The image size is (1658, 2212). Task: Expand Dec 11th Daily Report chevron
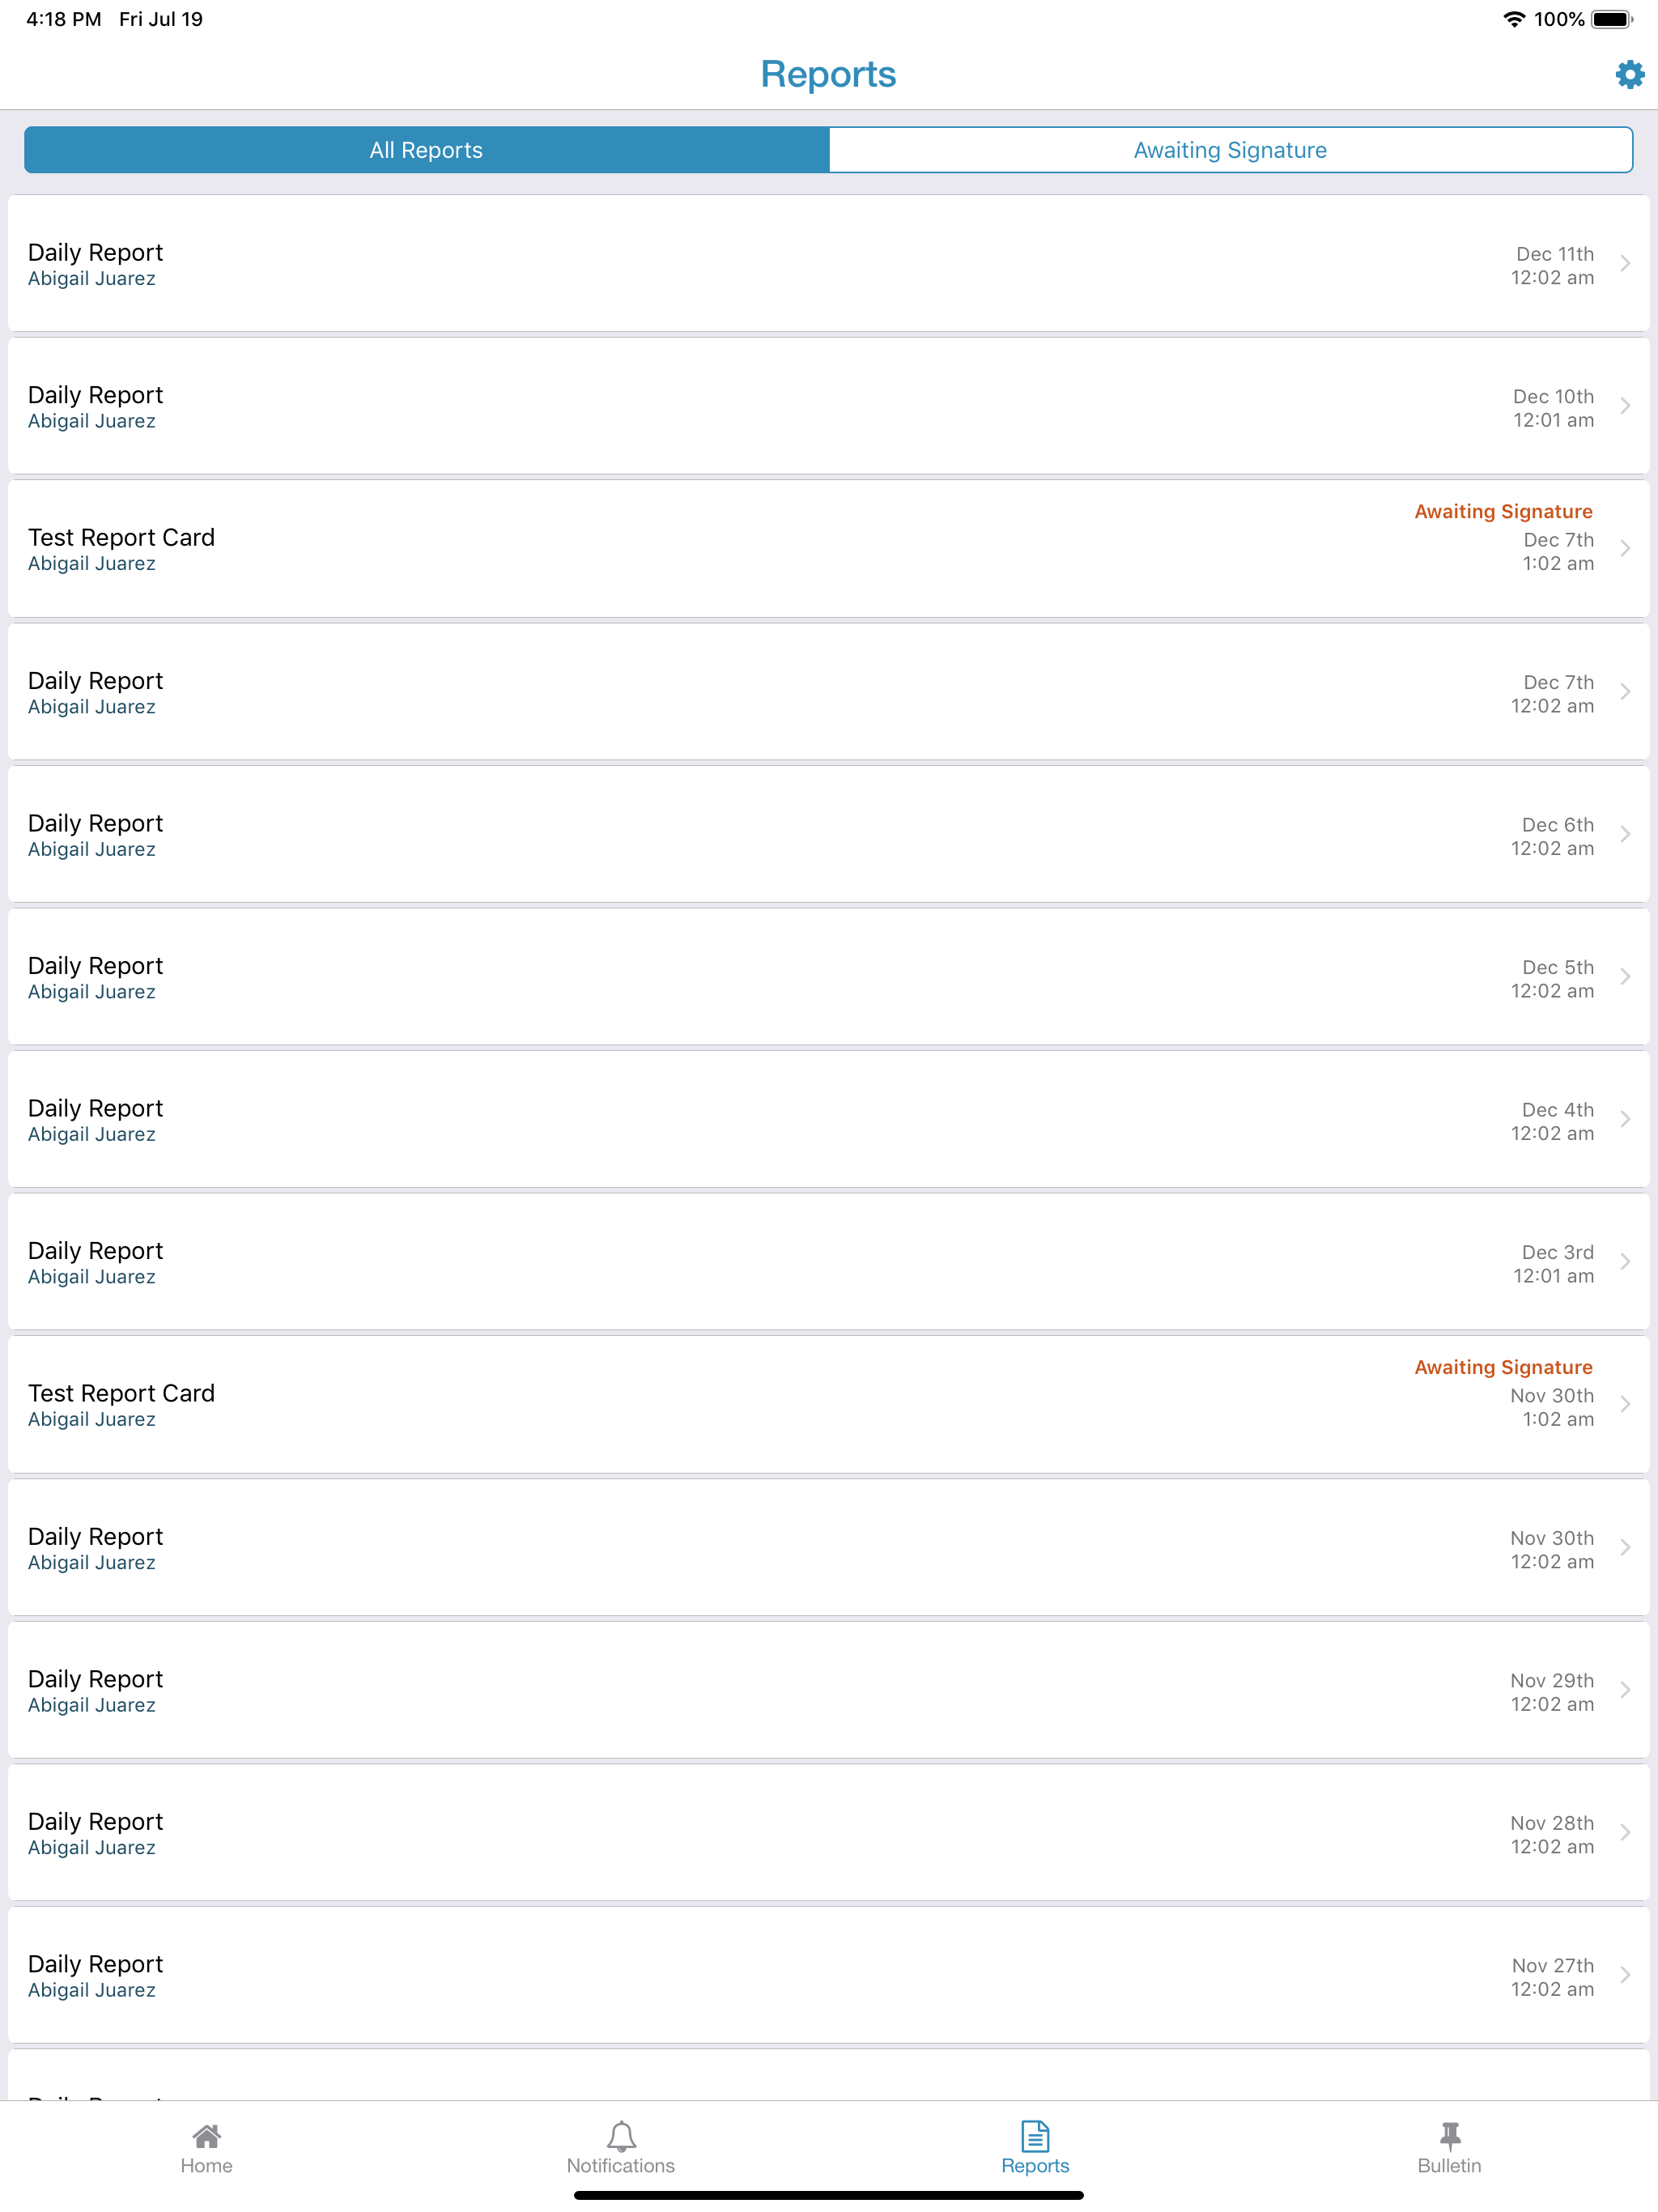pyautogui.click(x=1625, y=263)
